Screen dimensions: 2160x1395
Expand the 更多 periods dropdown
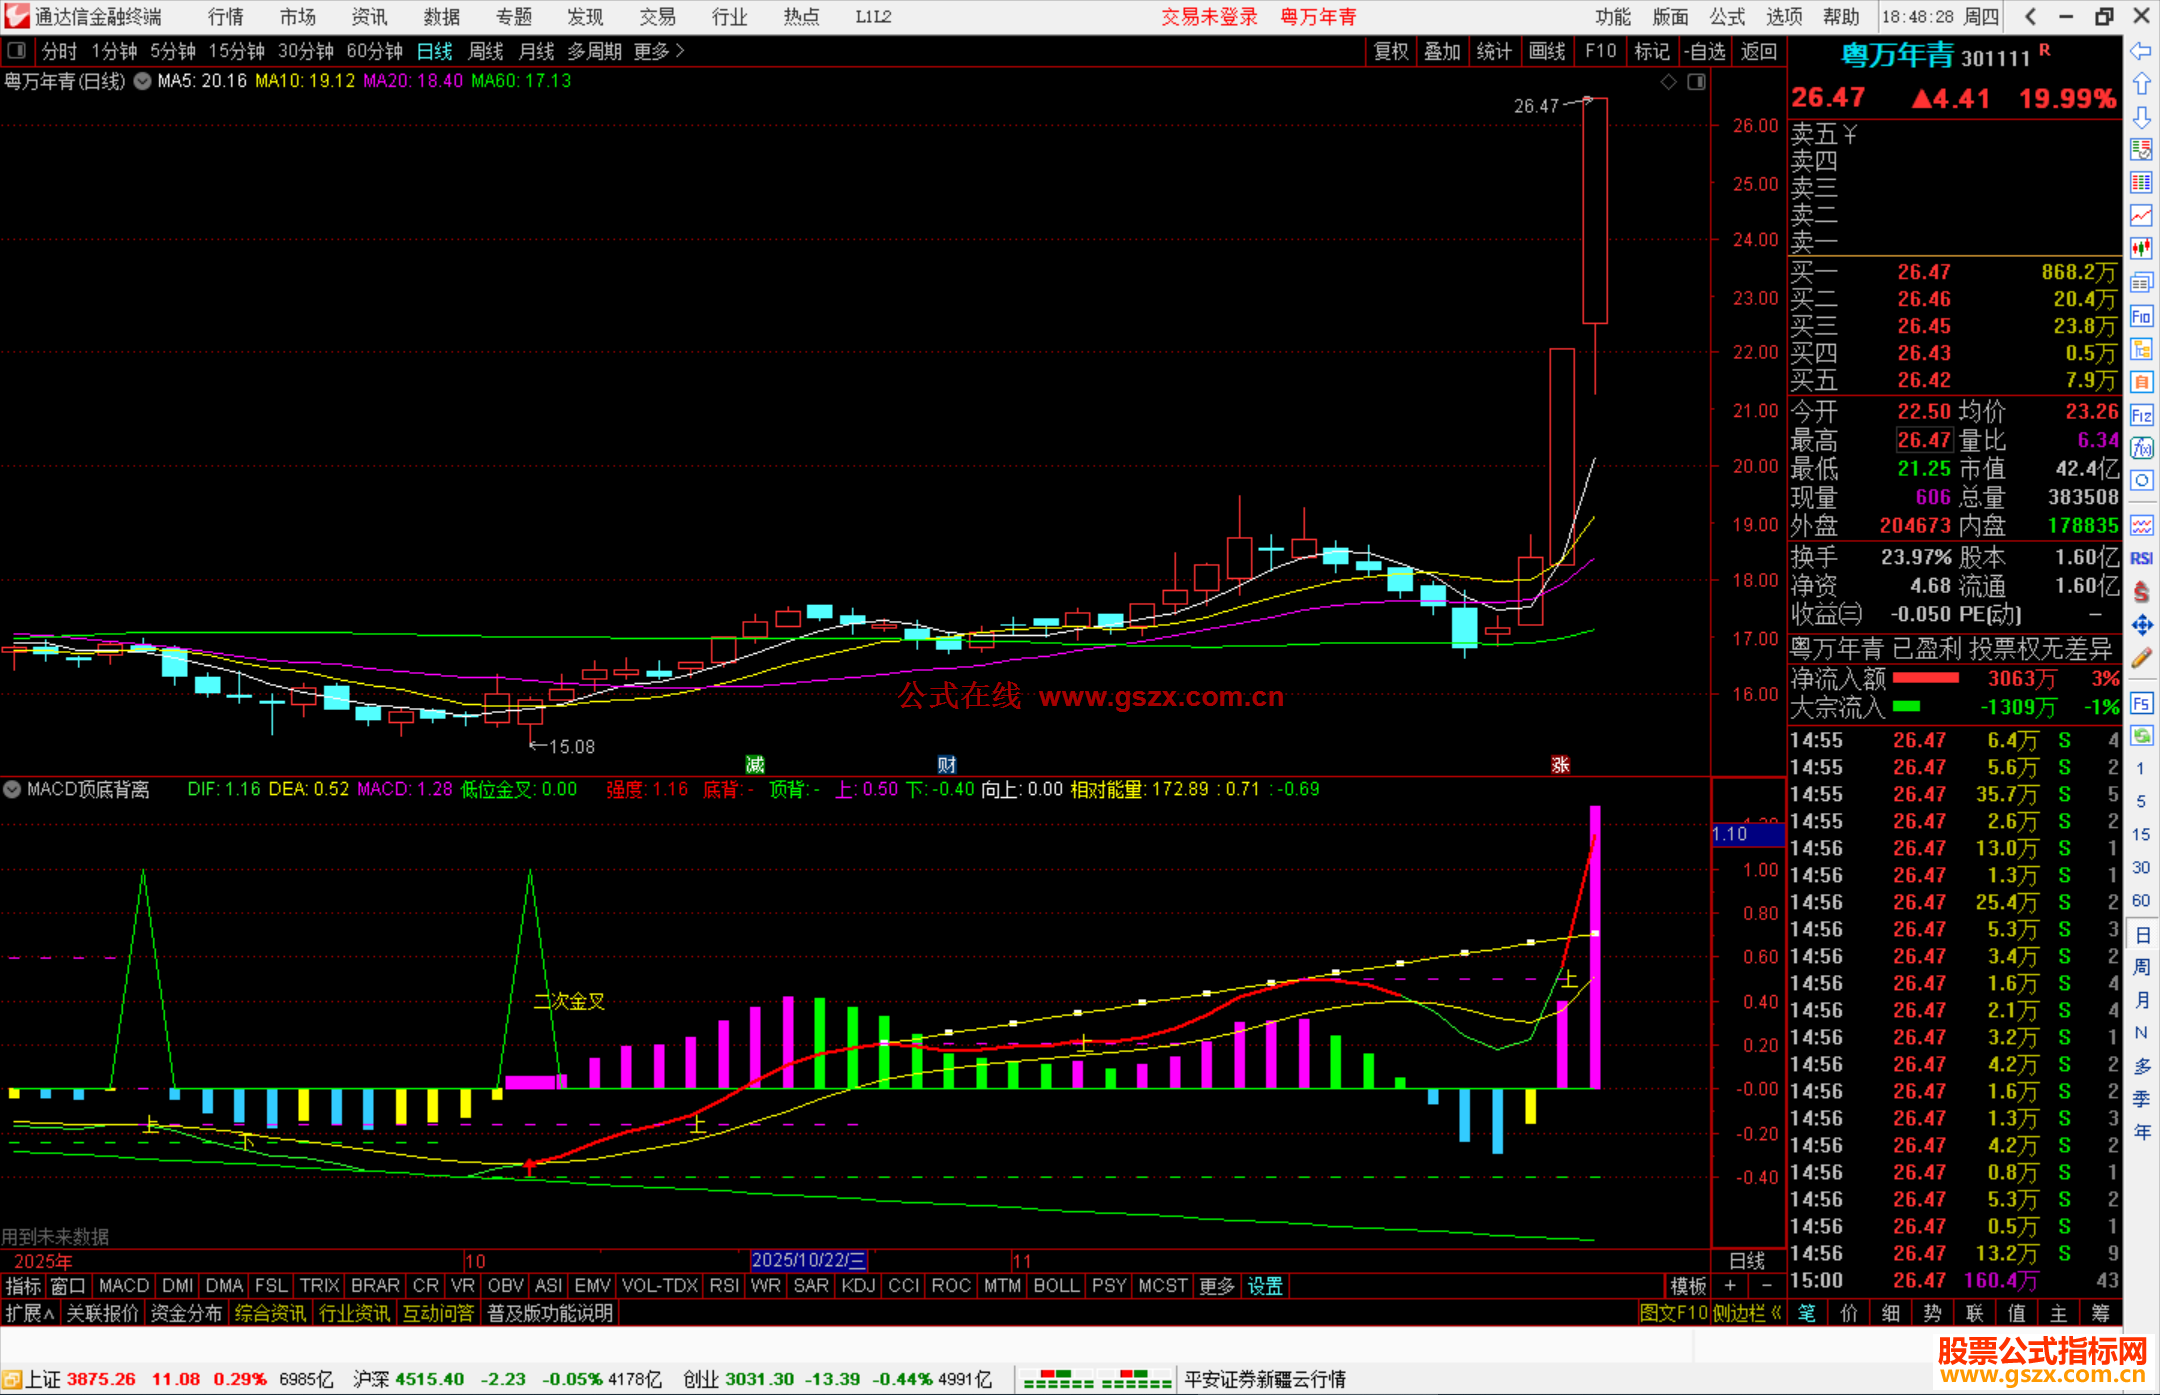pos(659,51)
